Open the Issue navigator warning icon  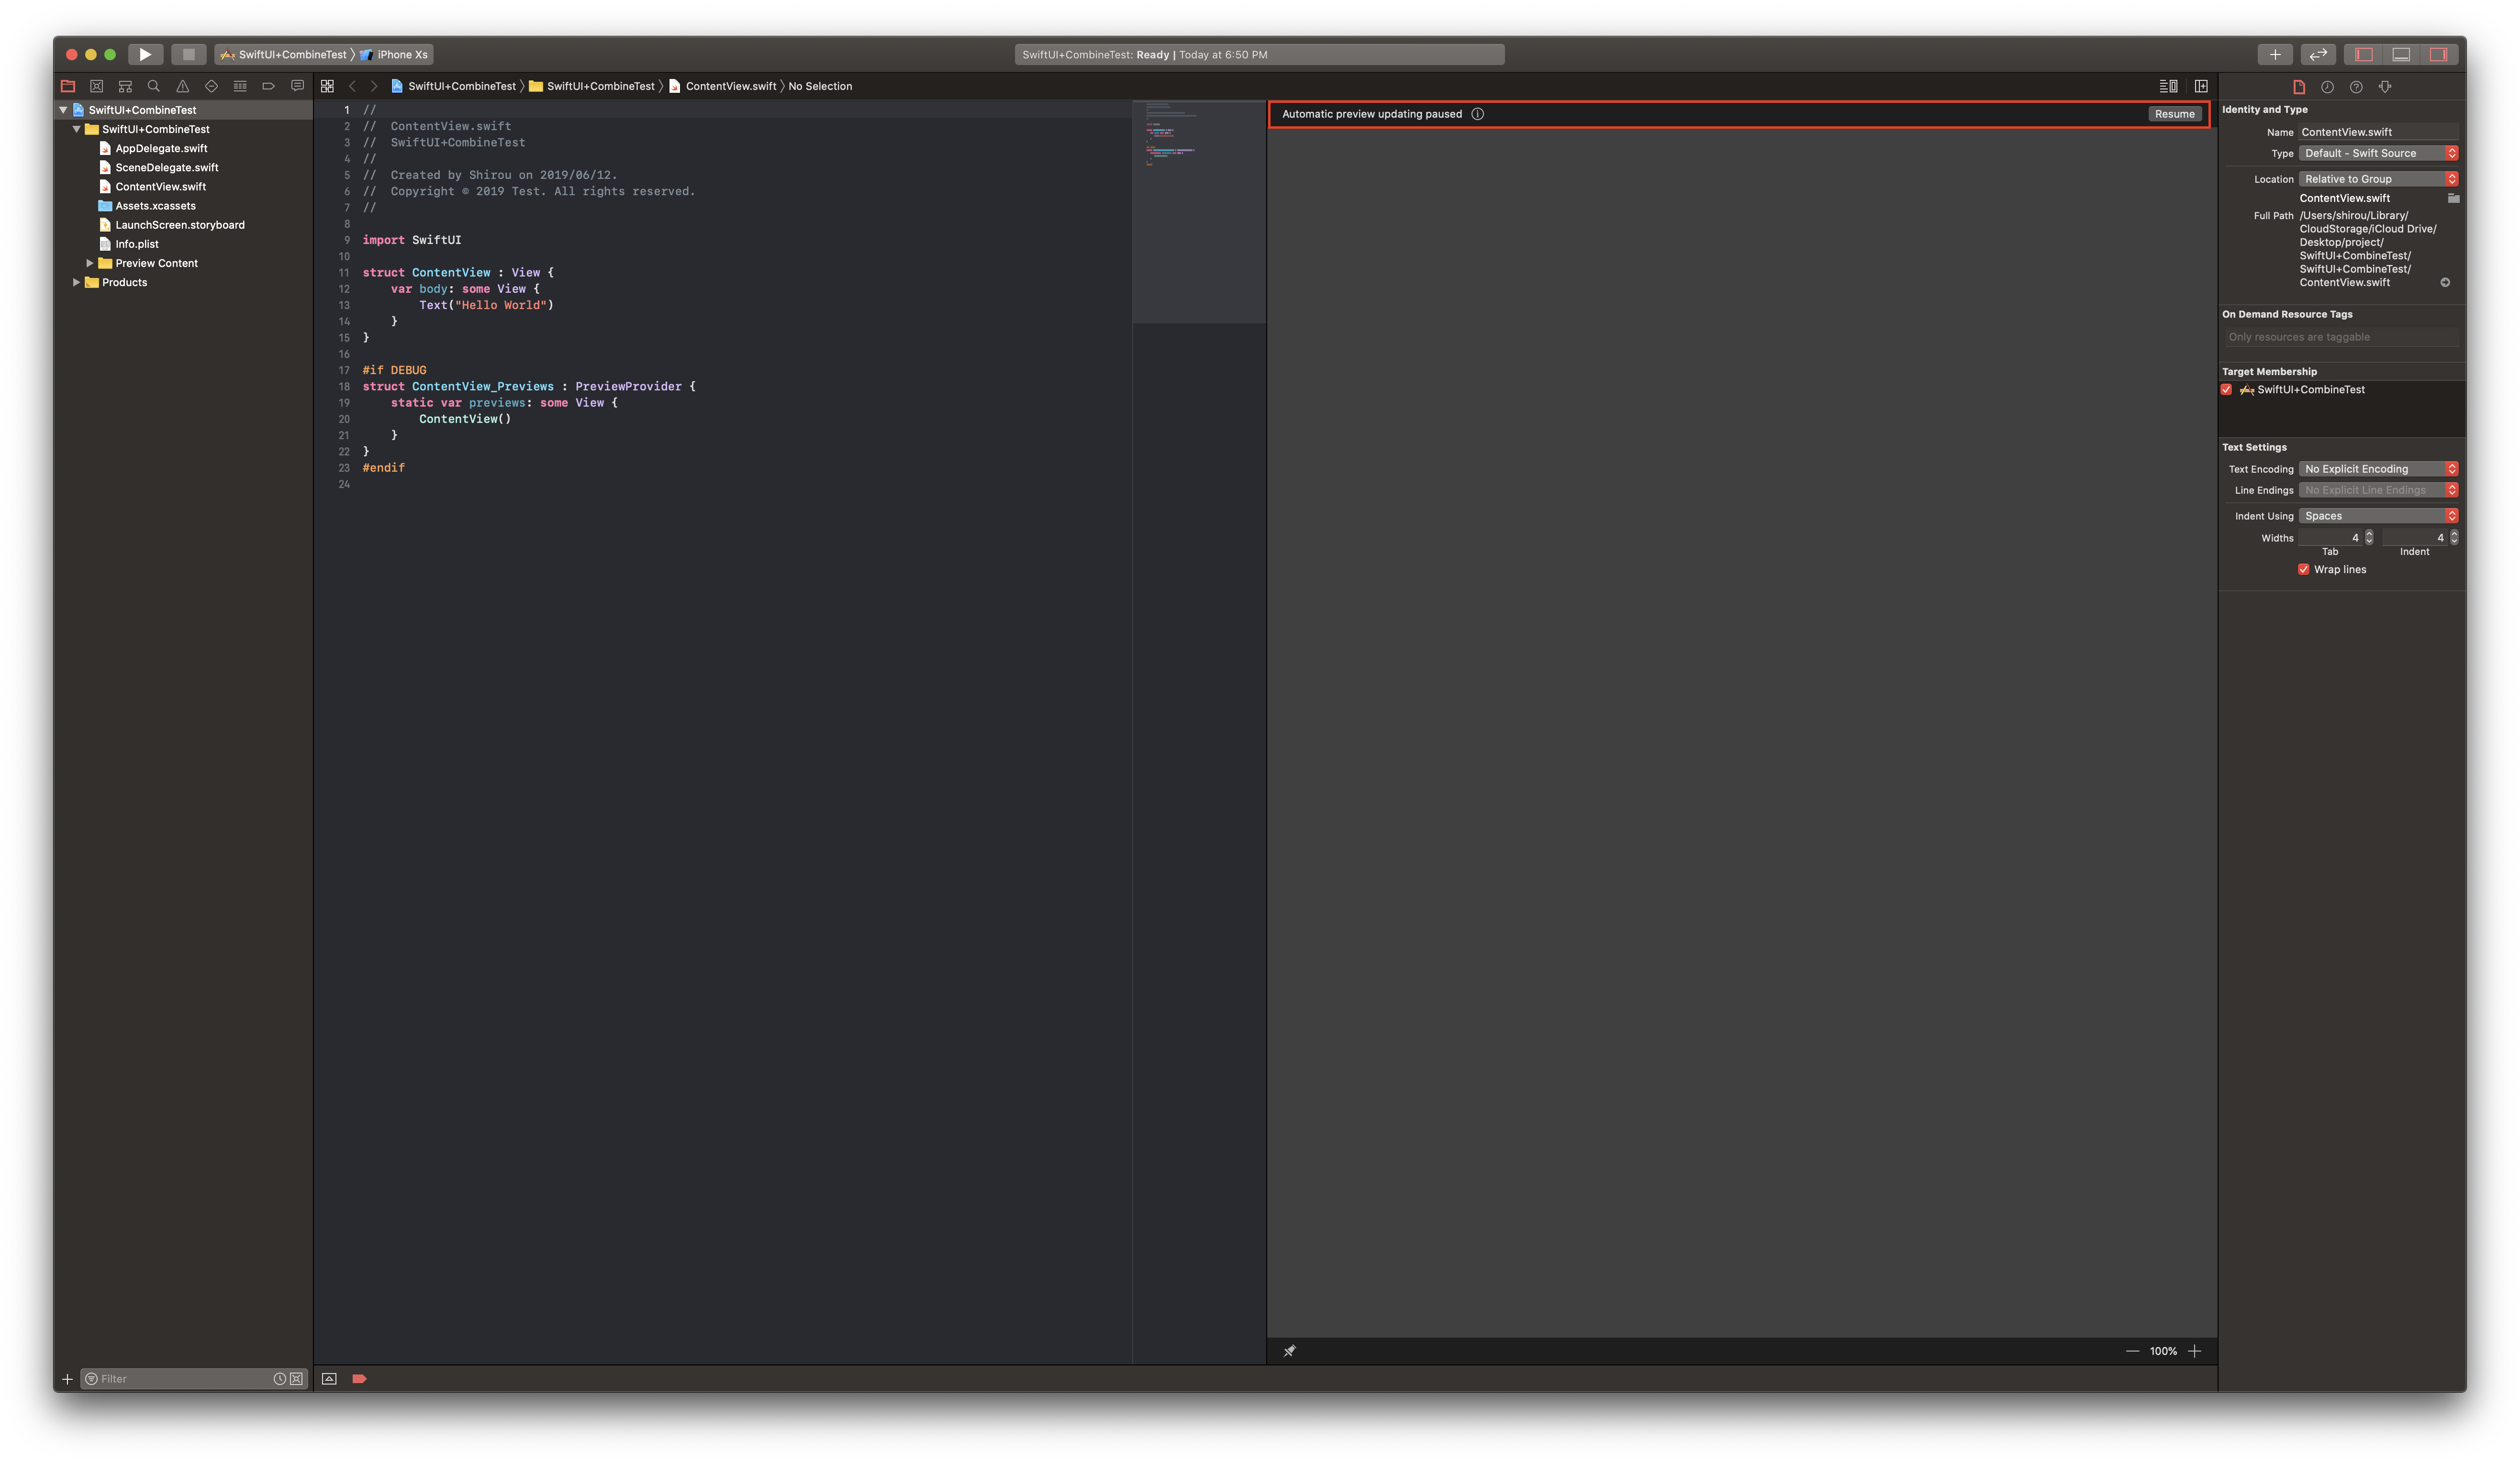pyautogui.click(x=182, y=86)
